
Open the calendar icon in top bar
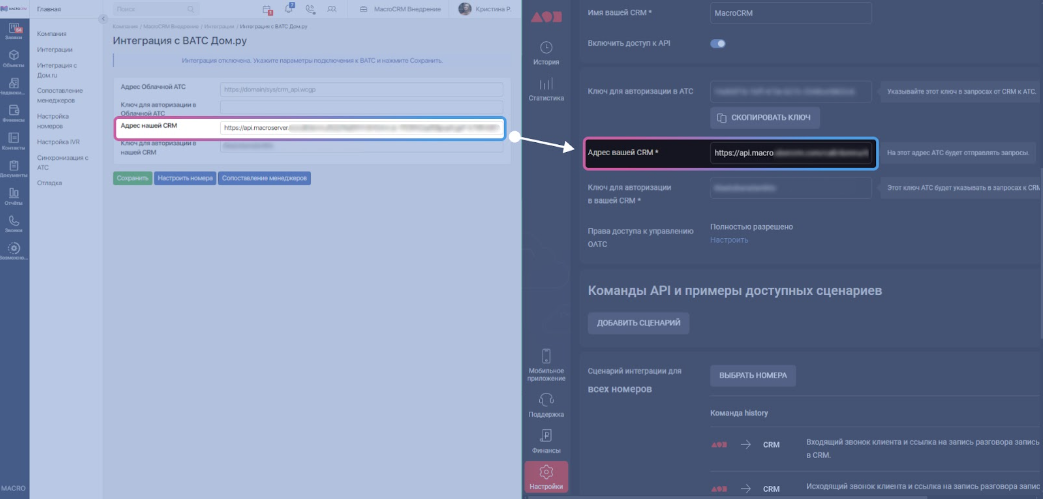coord(267,9)
